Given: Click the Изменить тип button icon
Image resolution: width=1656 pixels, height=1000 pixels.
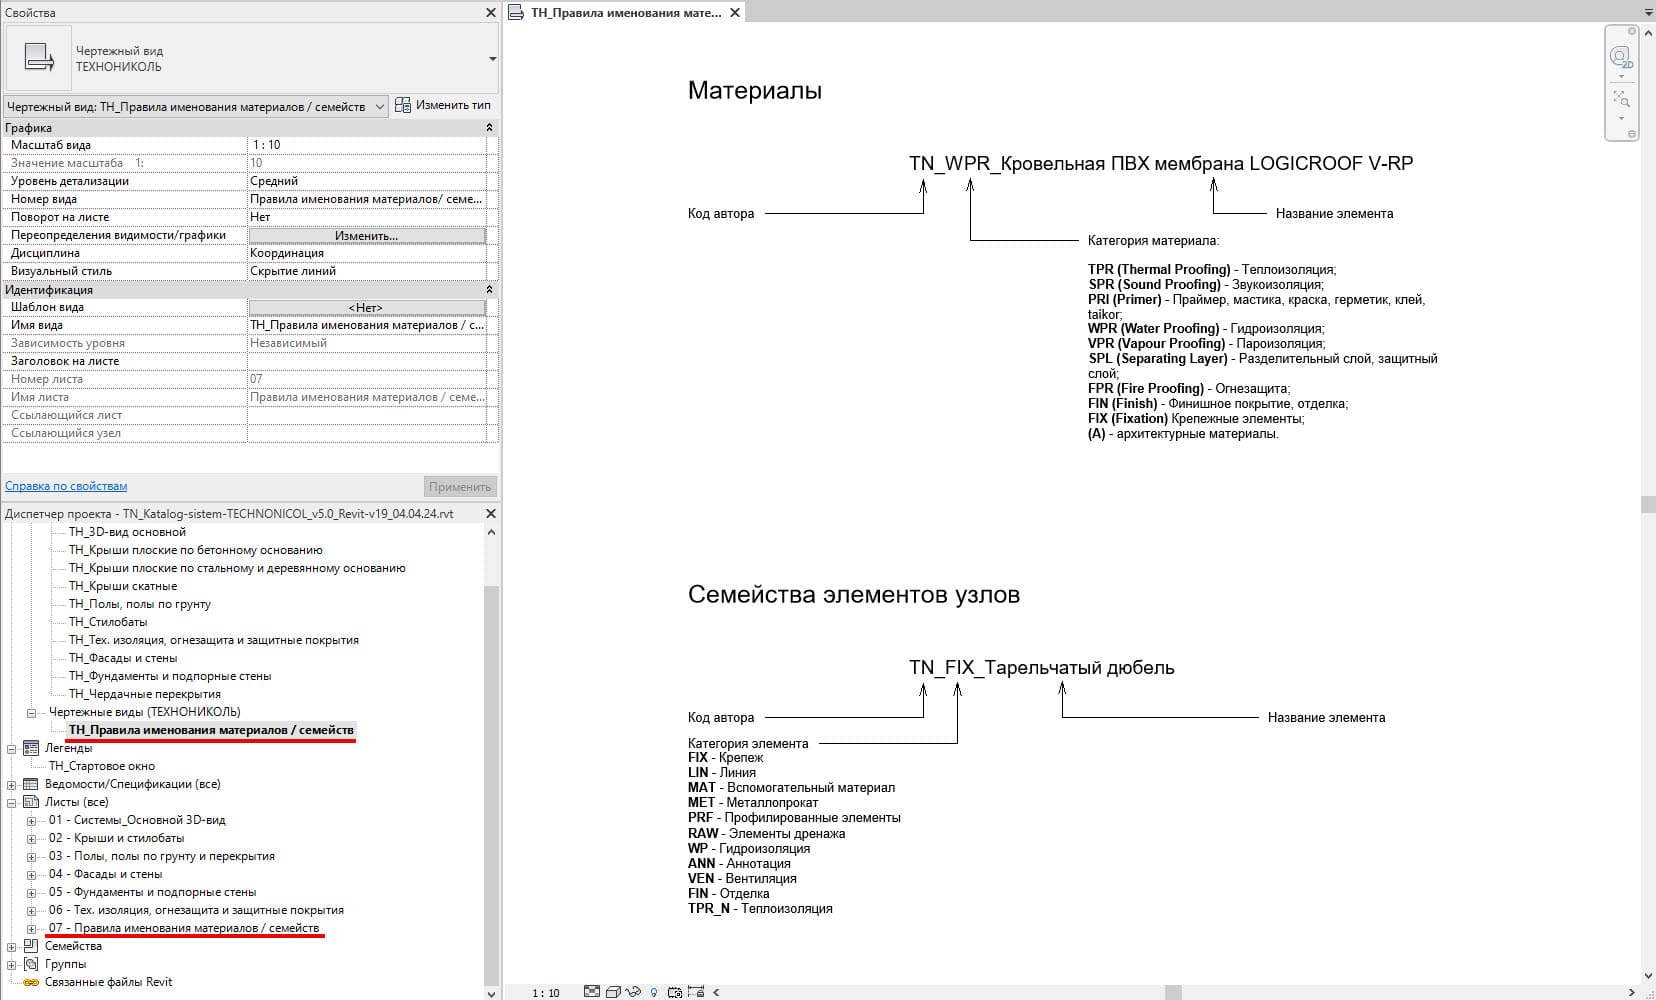Looking at the screenshot, I should pos(403,104).
